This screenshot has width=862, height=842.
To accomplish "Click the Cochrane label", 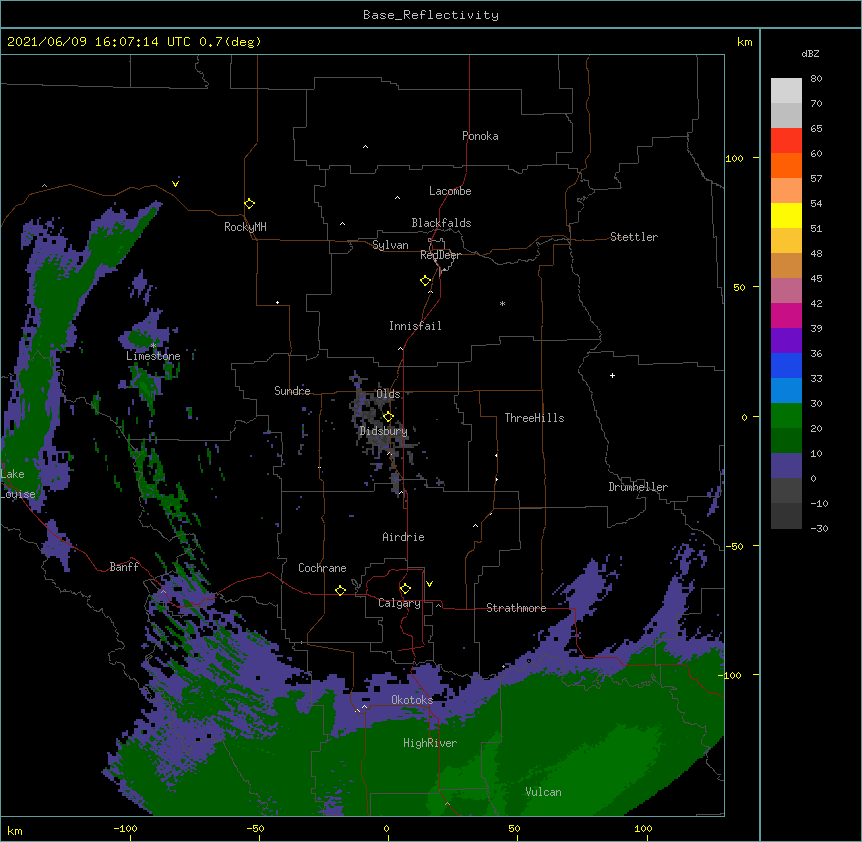I will (322, 568).
